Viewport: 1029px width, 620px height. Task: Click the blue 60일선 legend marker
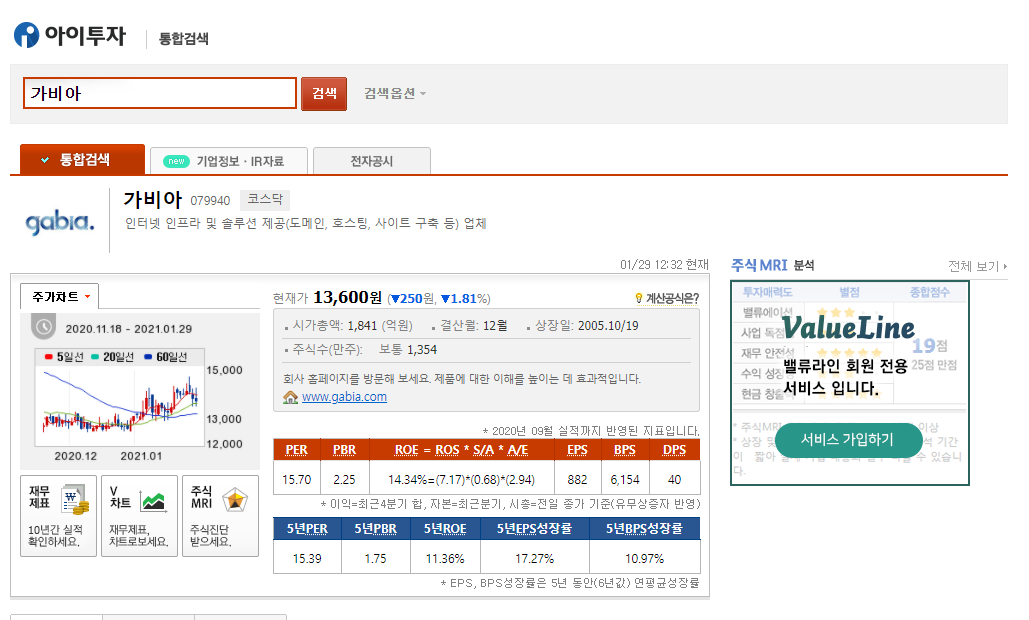(x=148, y=357)
